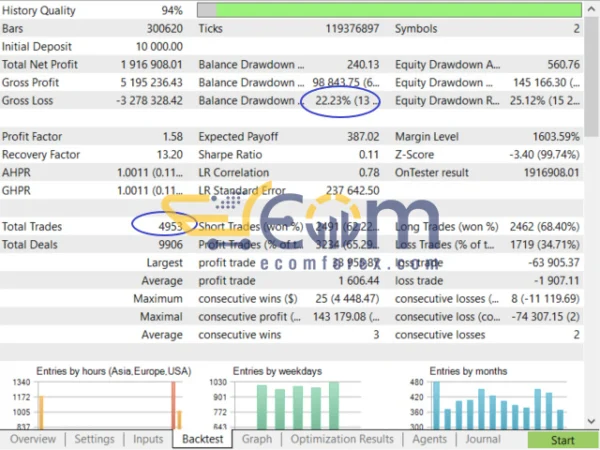Switch to the Graph tab

(x=257, y=439)
